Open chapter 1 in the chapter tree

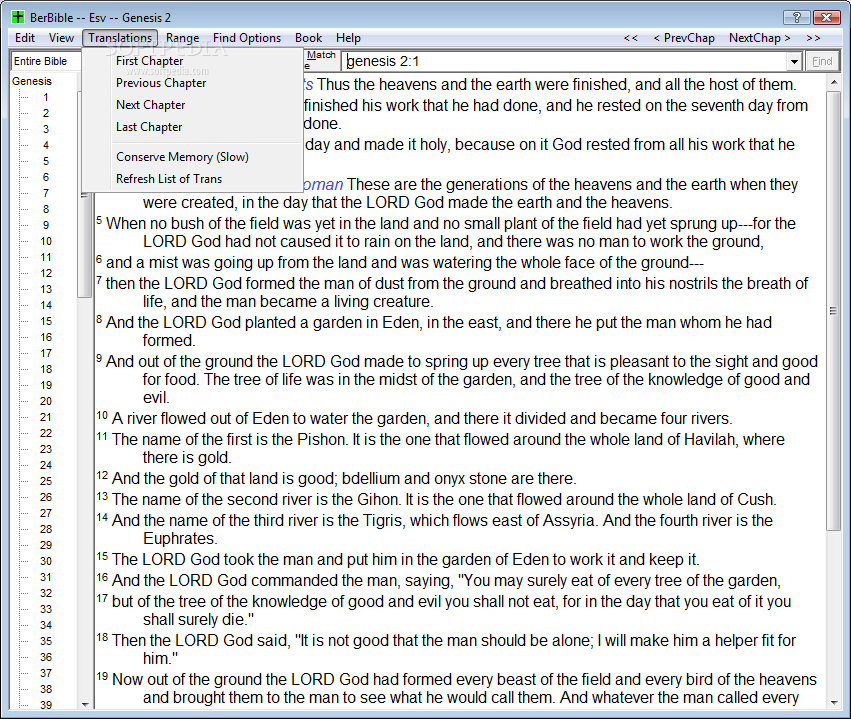click(x=46, y=97)
